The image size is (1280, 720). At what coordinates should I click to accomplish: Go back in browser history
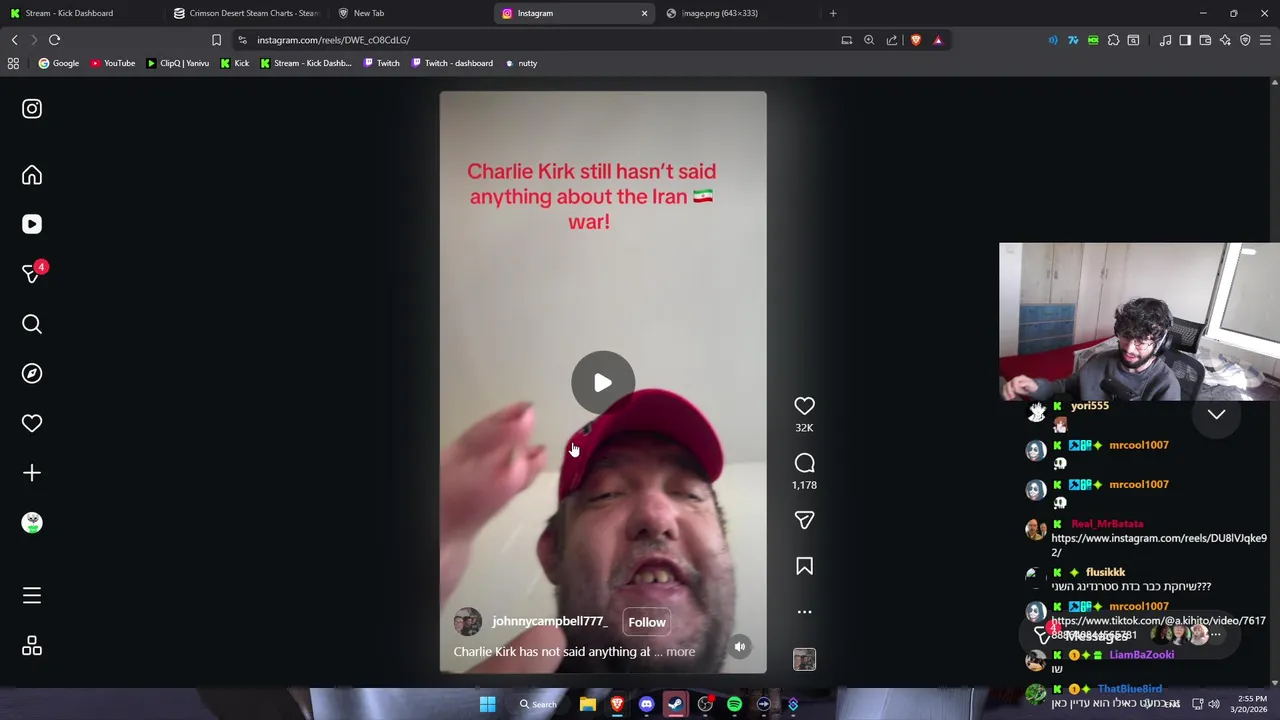pyautogui.click(x=14, y=40)
